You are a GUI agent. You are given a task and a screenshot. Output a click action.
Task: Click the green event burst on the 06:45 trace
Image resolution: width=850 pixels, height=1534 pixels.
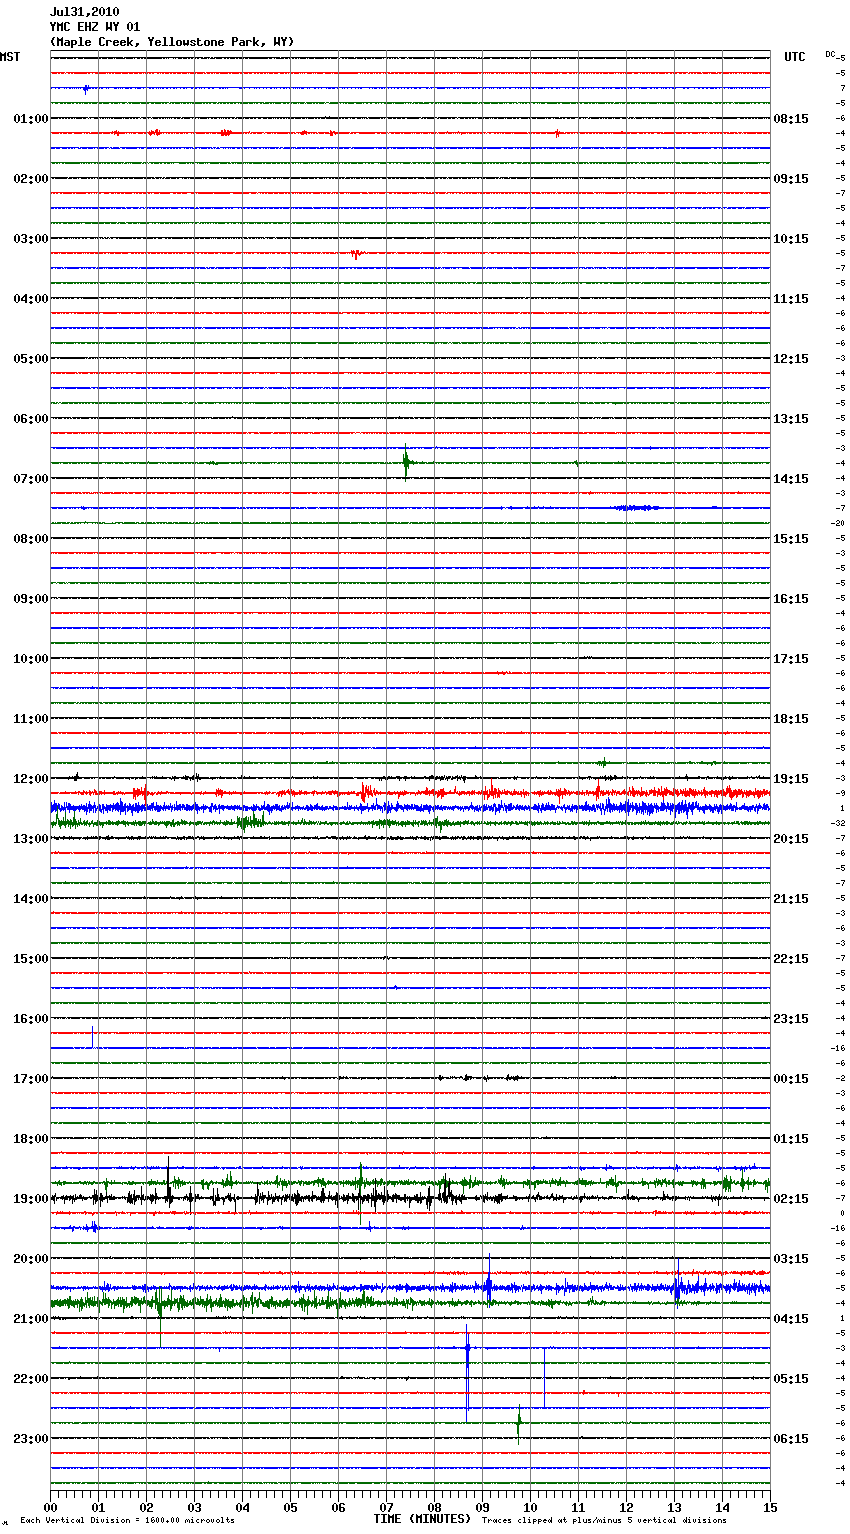[406, 462]
